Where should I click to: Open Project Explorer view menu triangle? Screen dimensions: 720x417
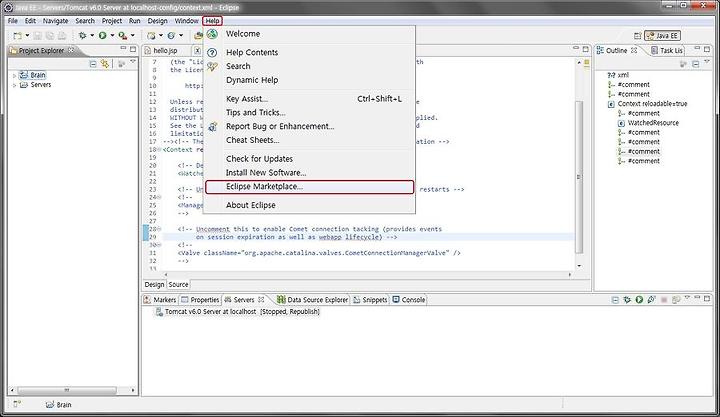point(133,62)
